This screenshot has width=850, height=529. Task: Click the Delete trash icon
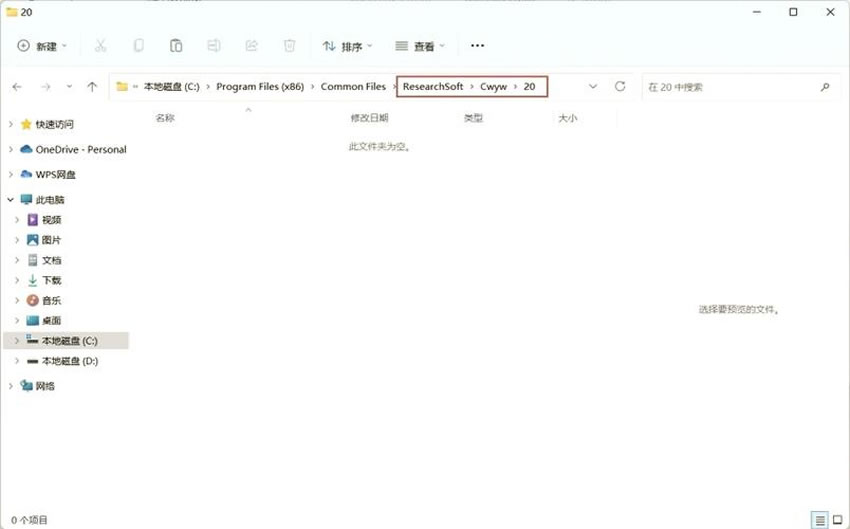pyautogui.click(x=289, y=46)
